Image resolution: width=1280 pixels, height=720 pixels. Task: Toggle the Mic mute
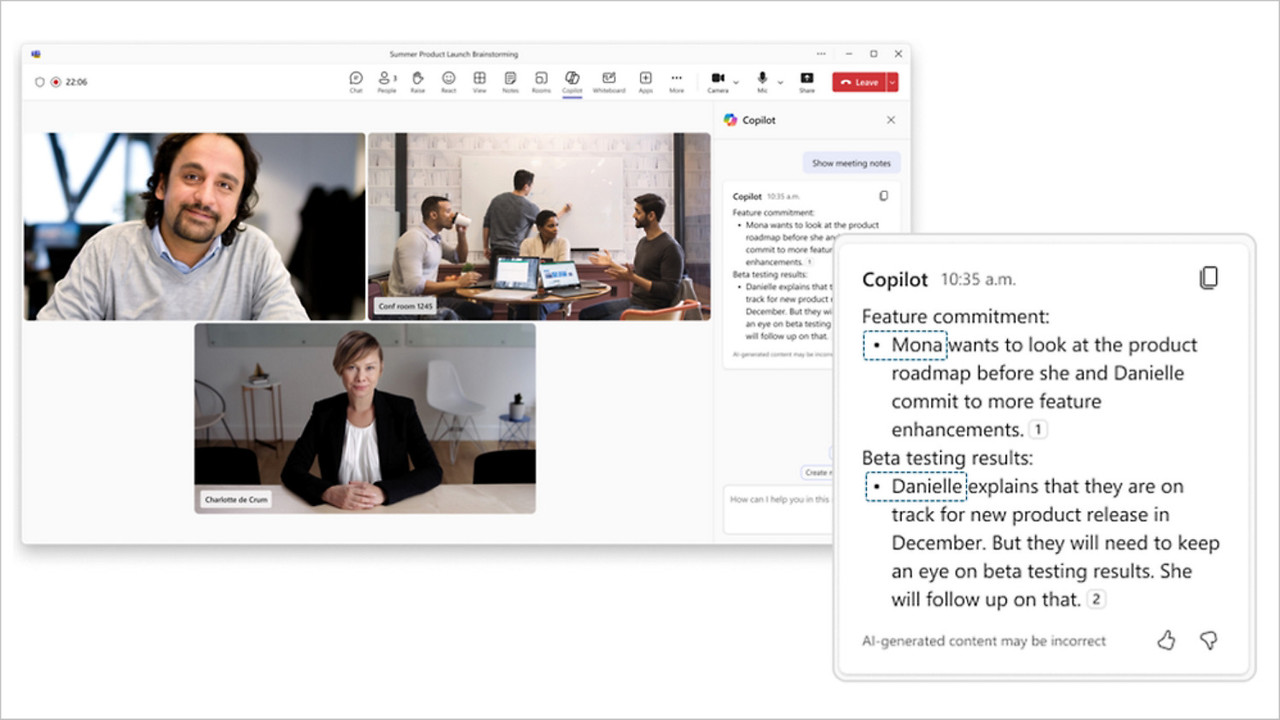(762, 82)
